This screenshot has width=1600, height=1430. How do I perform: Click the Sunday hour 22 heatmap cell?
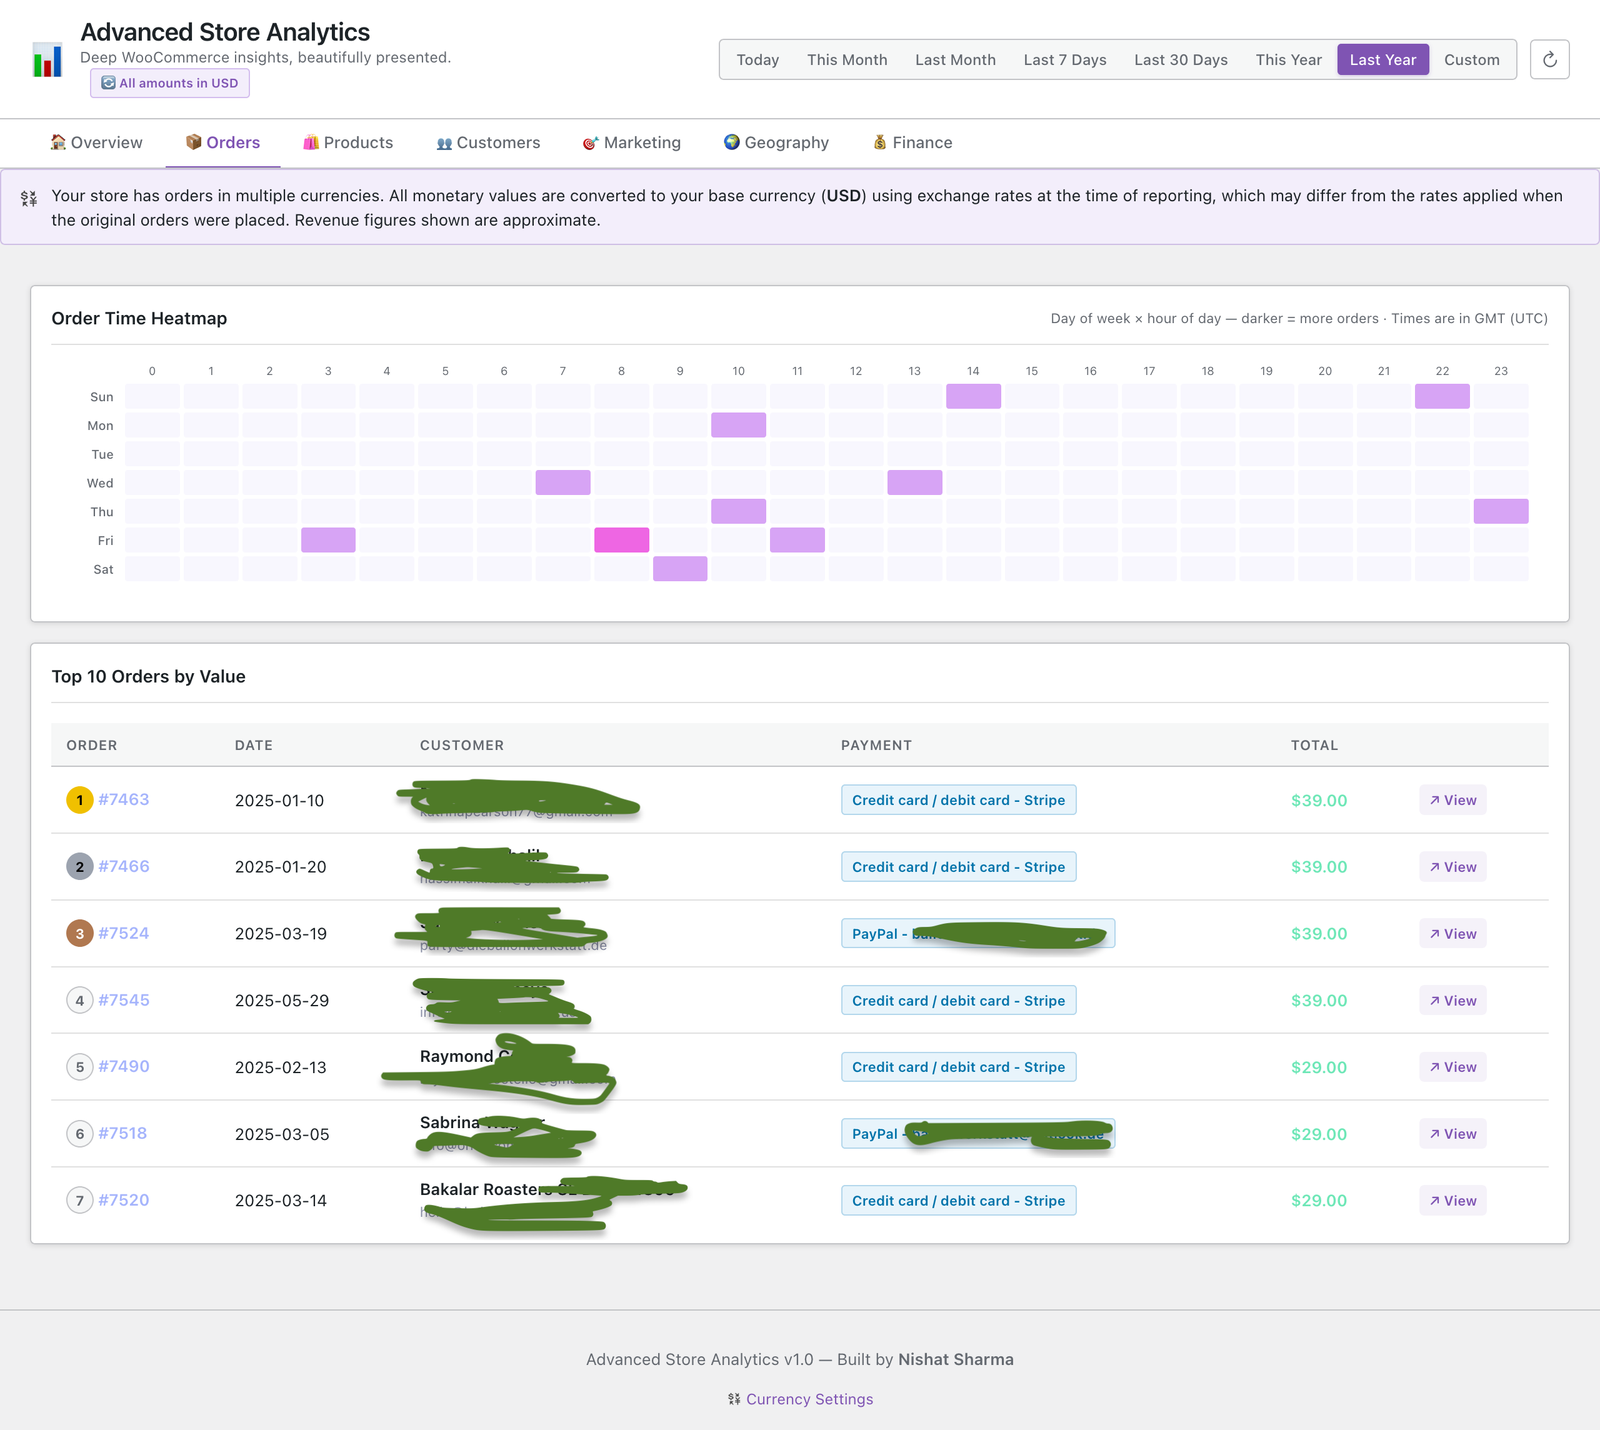tap(1442, 396)
